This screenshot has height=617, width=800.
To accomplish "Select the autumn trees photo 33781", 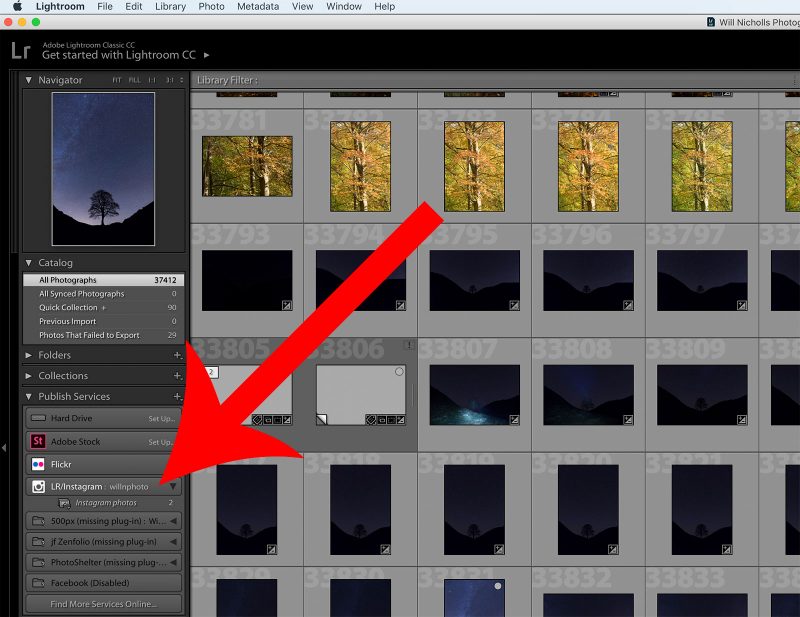I will coord(247,166).
